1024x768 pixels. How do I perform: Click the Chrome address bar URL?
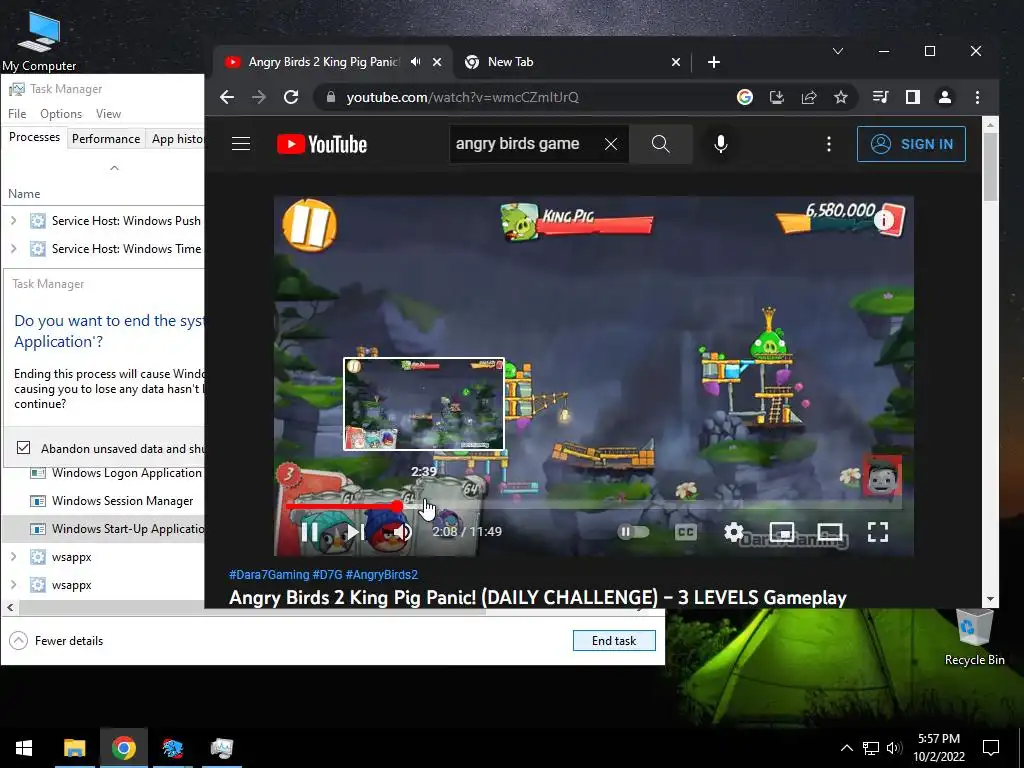click(462, 97)
